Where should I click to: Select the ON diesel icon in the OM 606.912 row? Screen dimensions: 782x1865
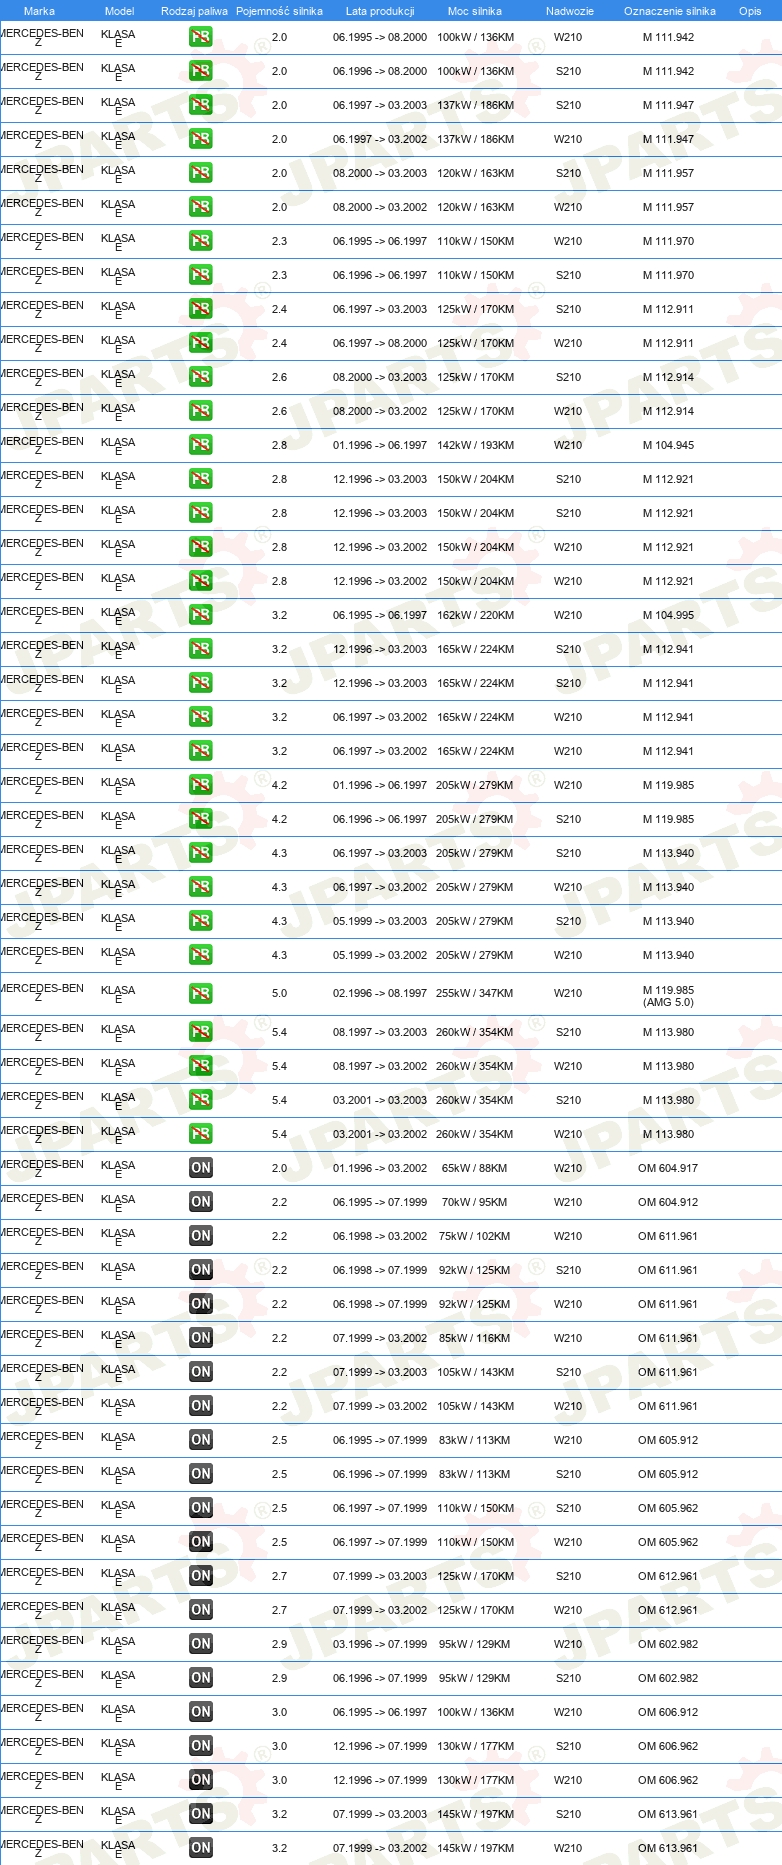click(x=201, y=1712)
